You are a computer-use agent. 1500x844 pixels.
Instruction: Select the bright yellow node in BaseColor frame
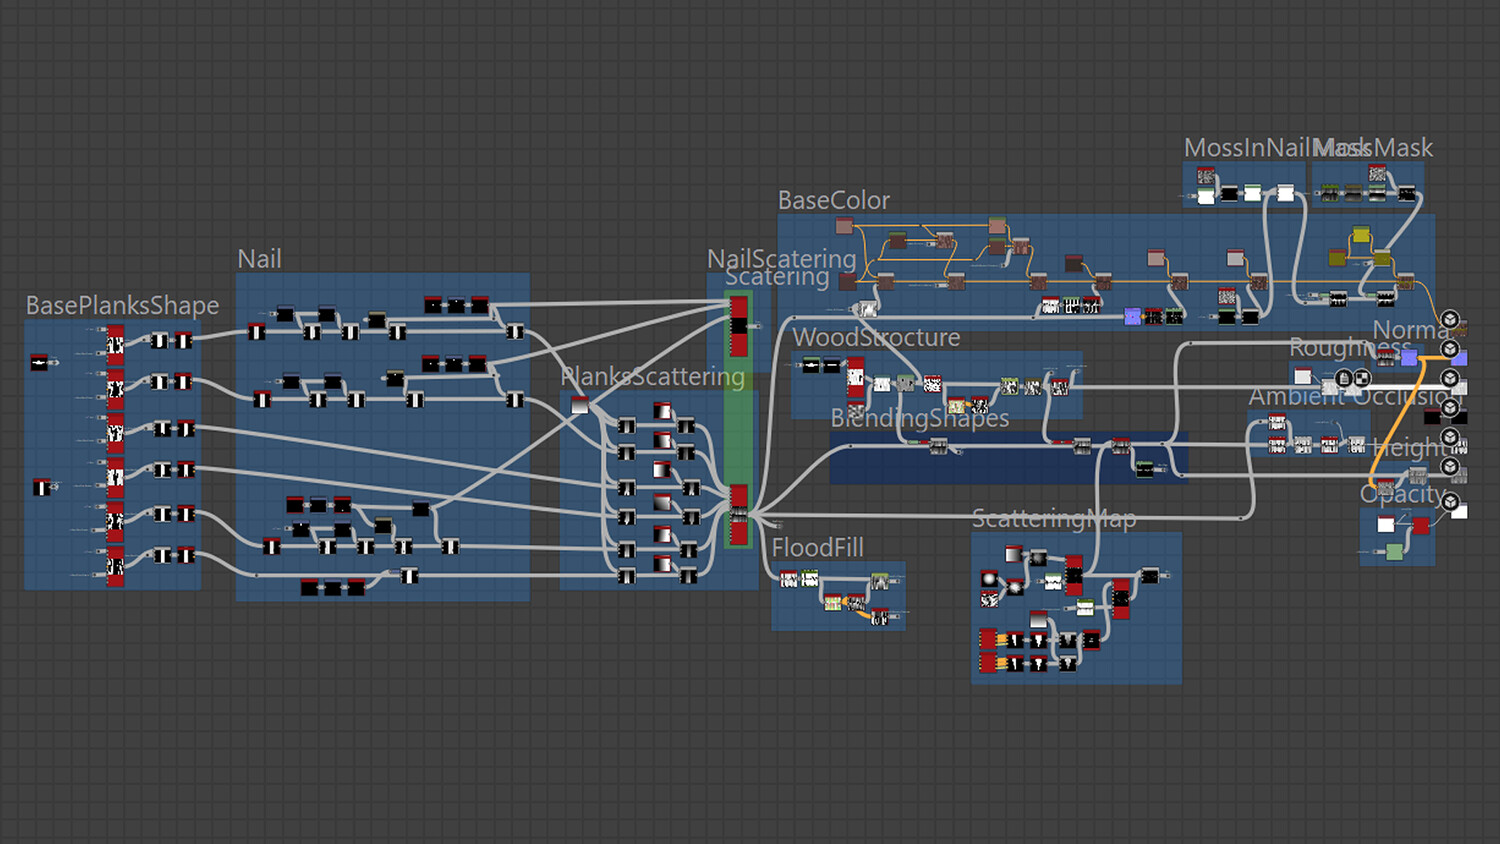coord(1361,235)
